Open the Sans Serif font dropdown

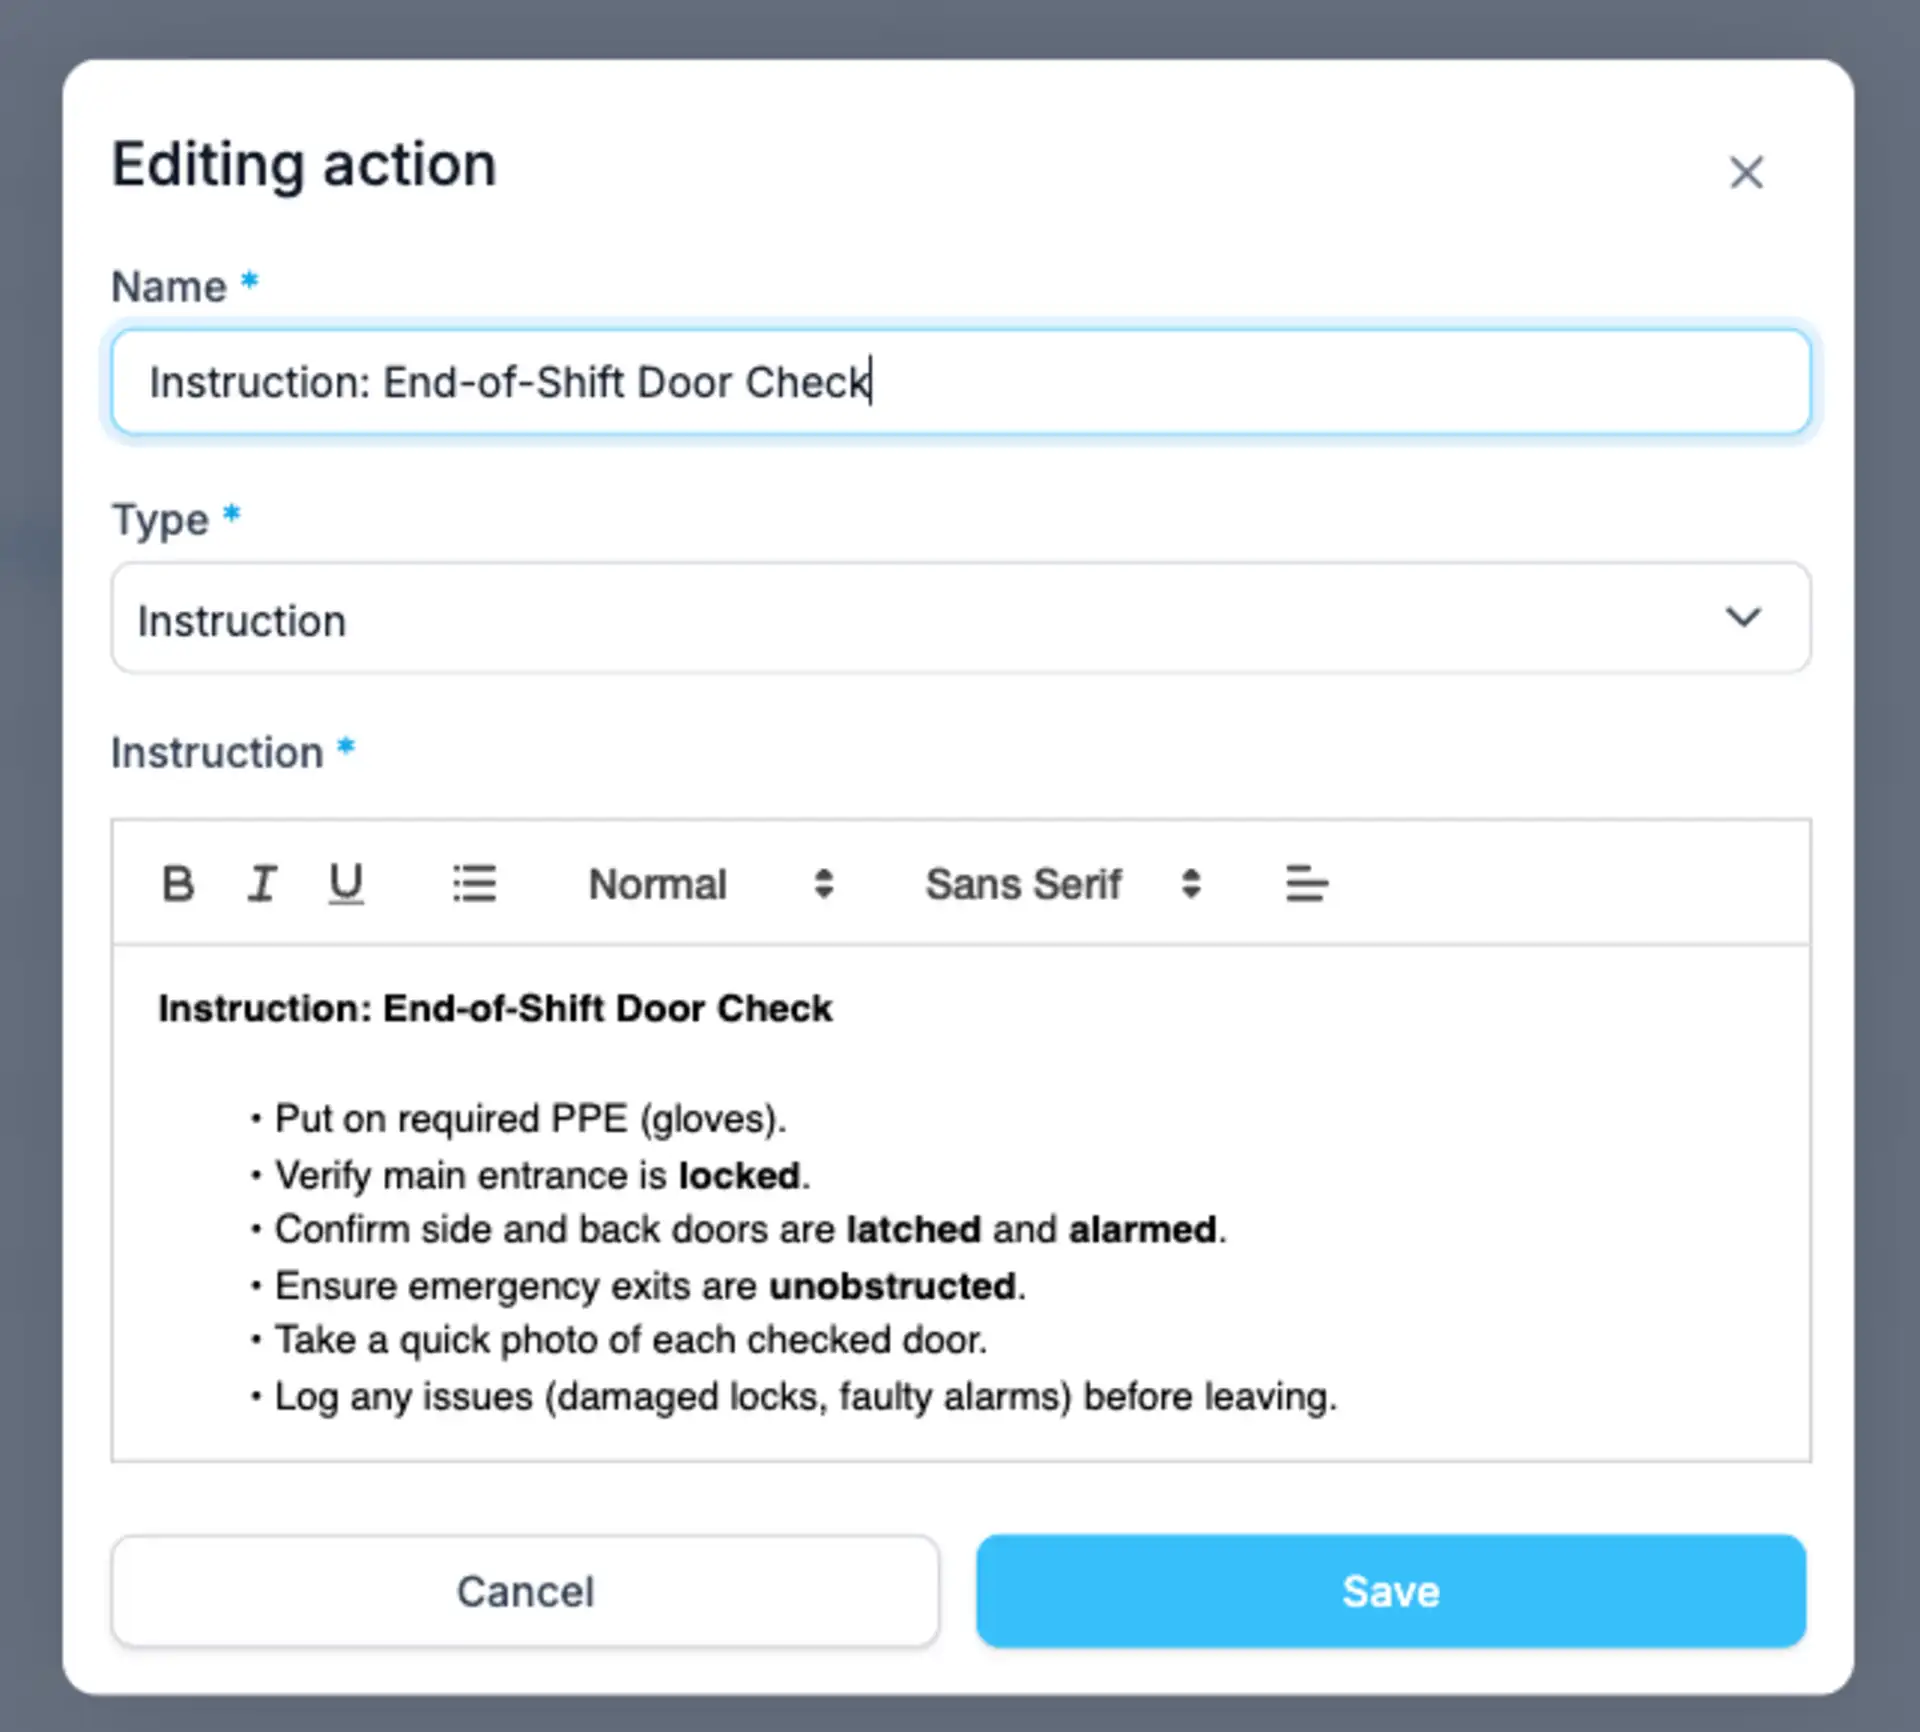point(1024,884)
